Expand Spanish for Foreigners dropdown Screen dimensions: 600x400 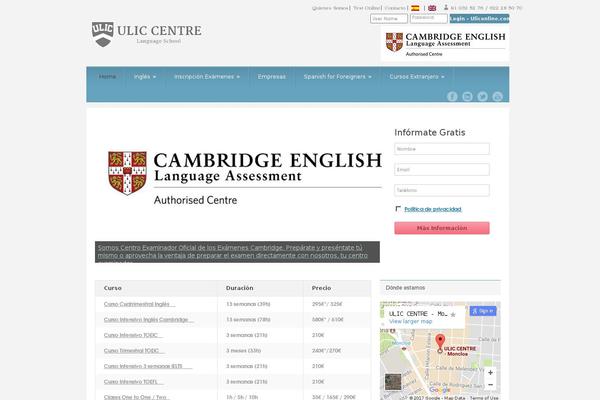[338, 77]
